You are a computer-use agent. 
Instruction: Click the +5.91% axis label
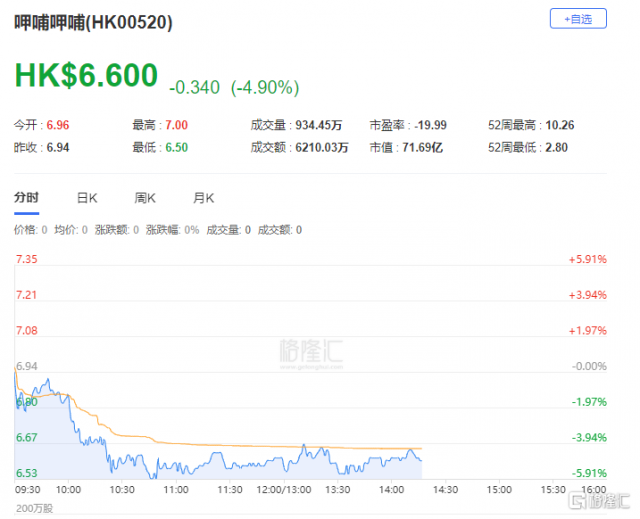click(588, 259)
